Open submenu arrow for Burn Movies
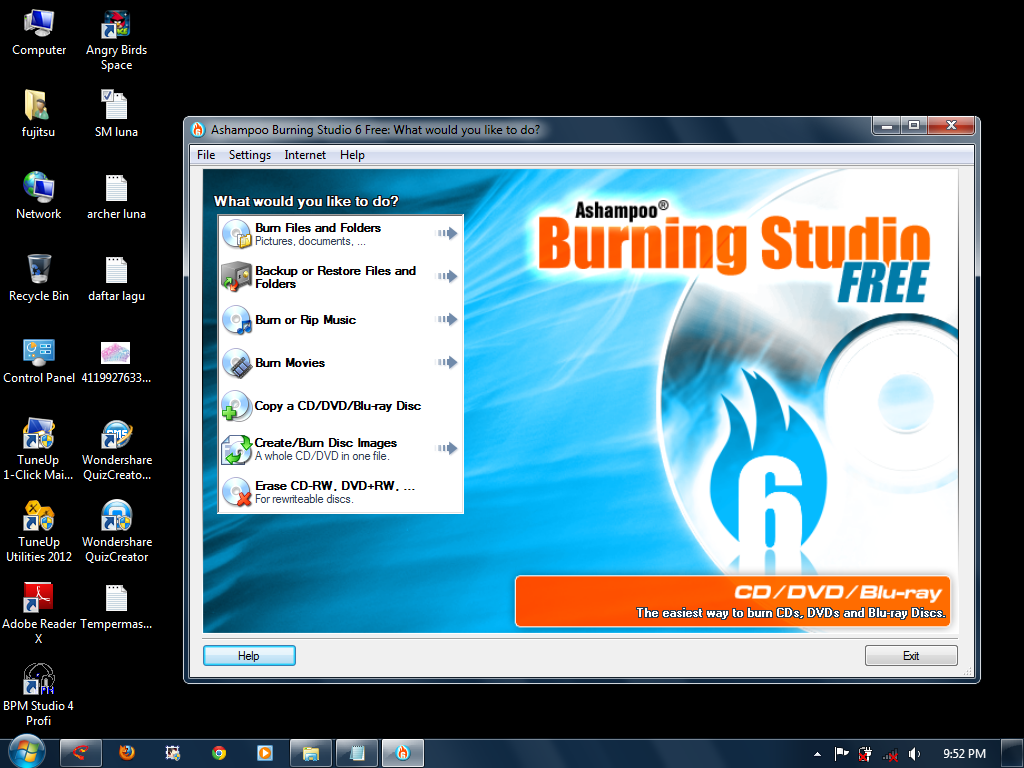 click(447, 362)
